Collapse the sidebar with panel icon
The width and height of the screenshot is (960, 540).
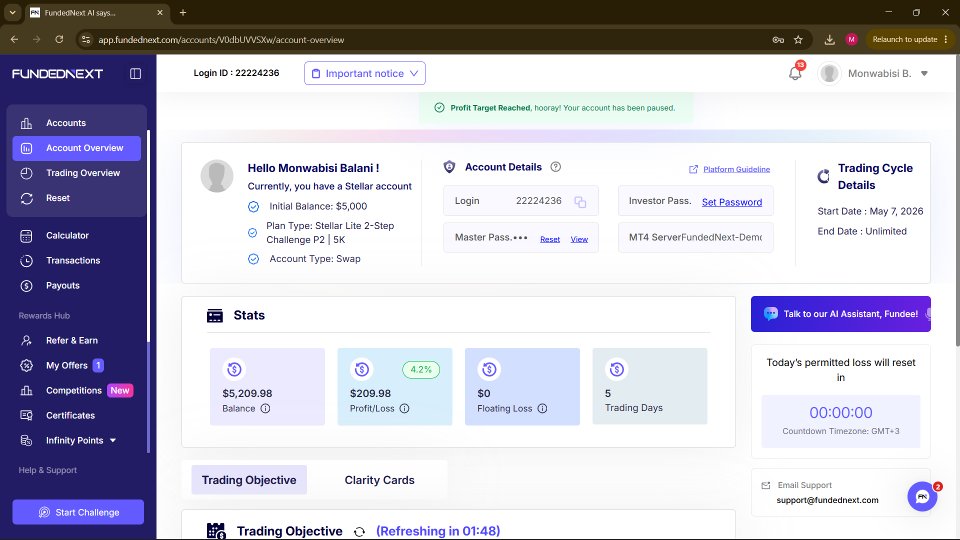click(x=135, y=73)
